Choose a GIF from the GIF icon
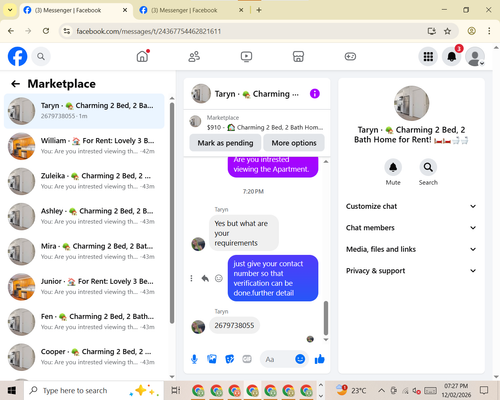Image resolution: width=500 pixels, height=400 pixels. tap(247, 359)
